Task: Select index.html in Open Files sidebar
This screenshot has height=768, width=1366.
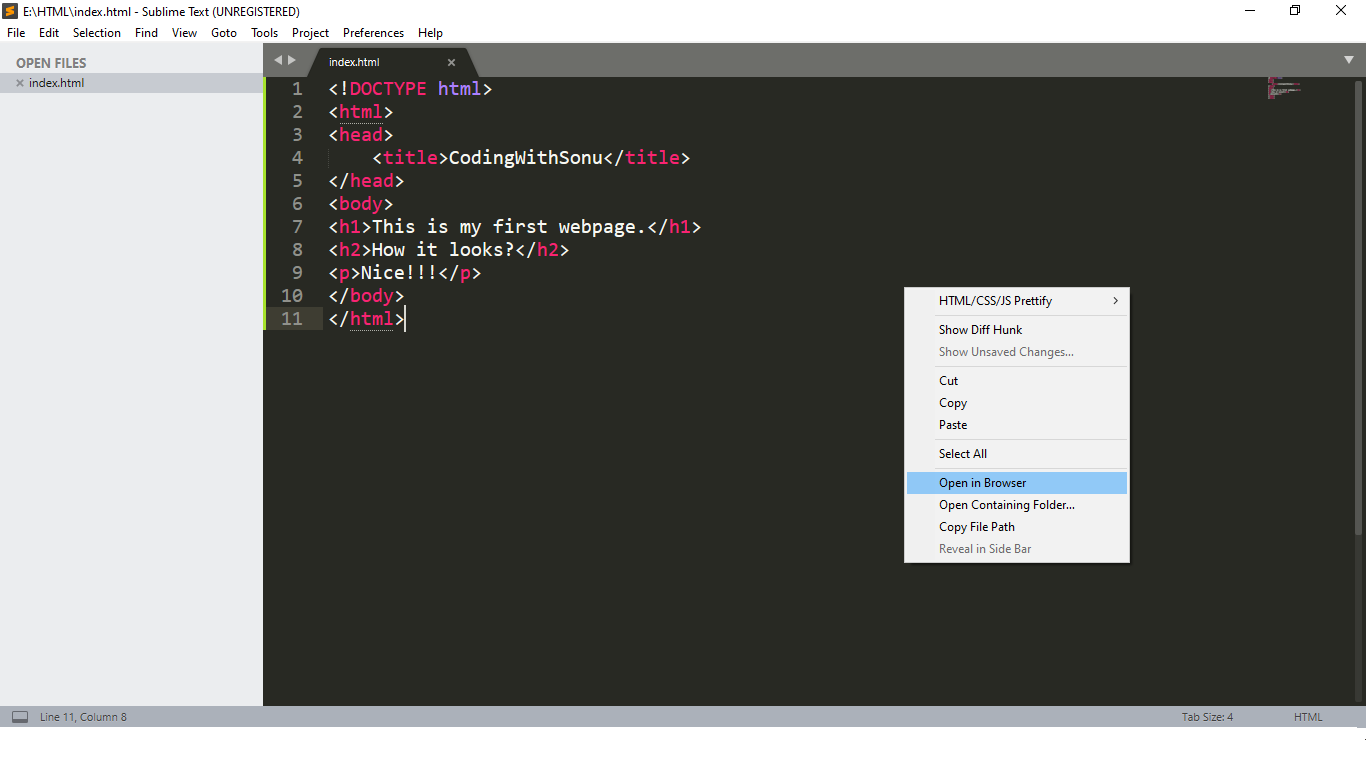Action: [57, 83]
